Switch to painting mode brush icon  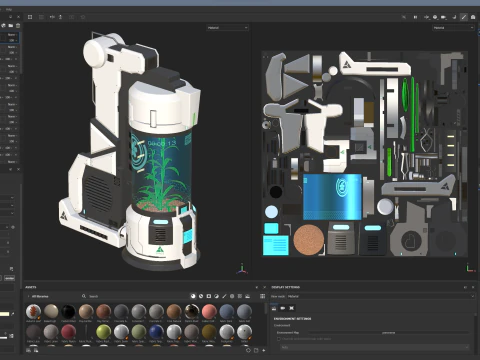tap(464, 17)
